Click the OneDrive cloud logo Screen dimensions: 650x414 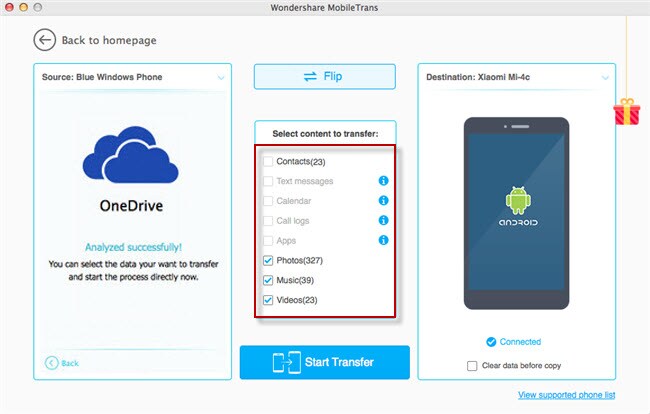tap(131, 155)
